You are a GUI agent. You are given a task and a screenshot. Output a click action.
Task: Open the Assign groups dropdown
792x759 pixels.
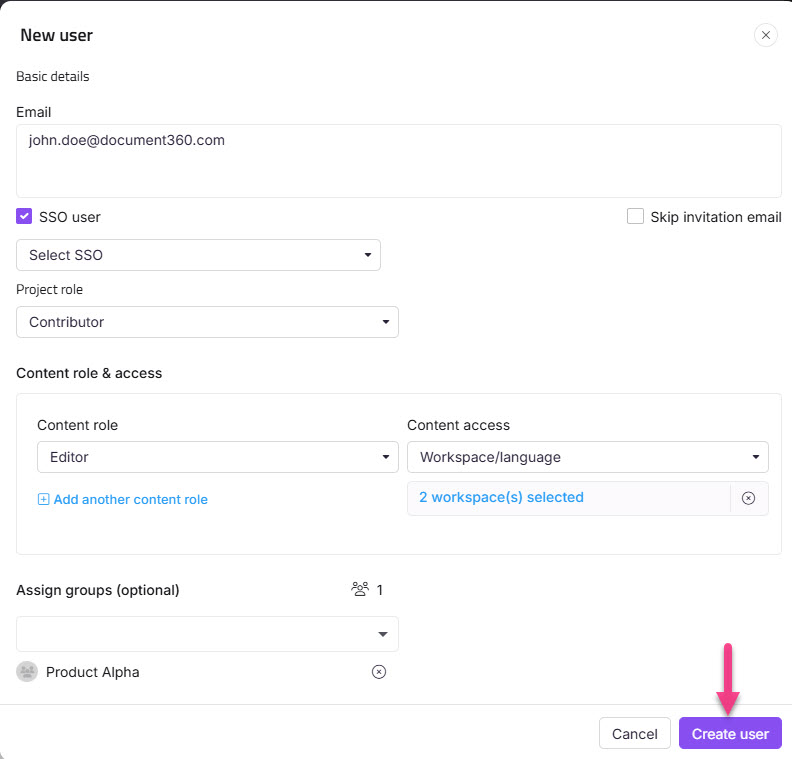[x=207, y=634]
